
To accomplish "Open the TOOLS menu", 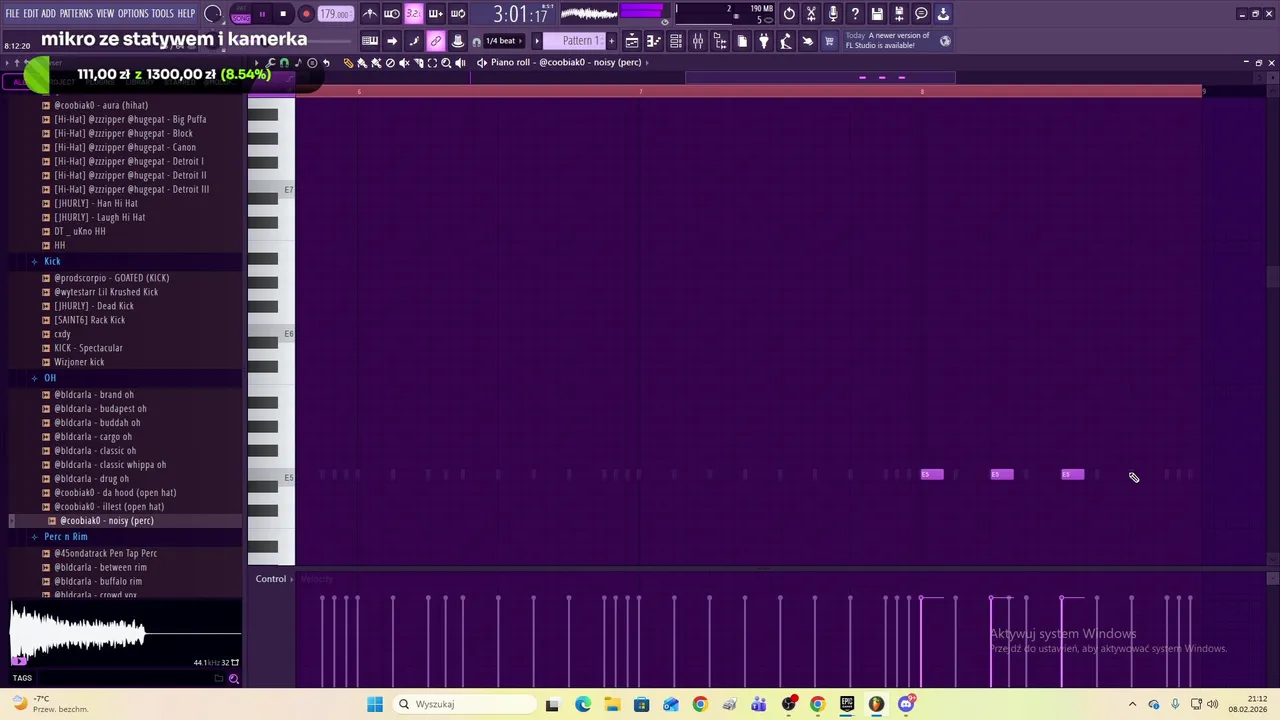I will point(163,14).
